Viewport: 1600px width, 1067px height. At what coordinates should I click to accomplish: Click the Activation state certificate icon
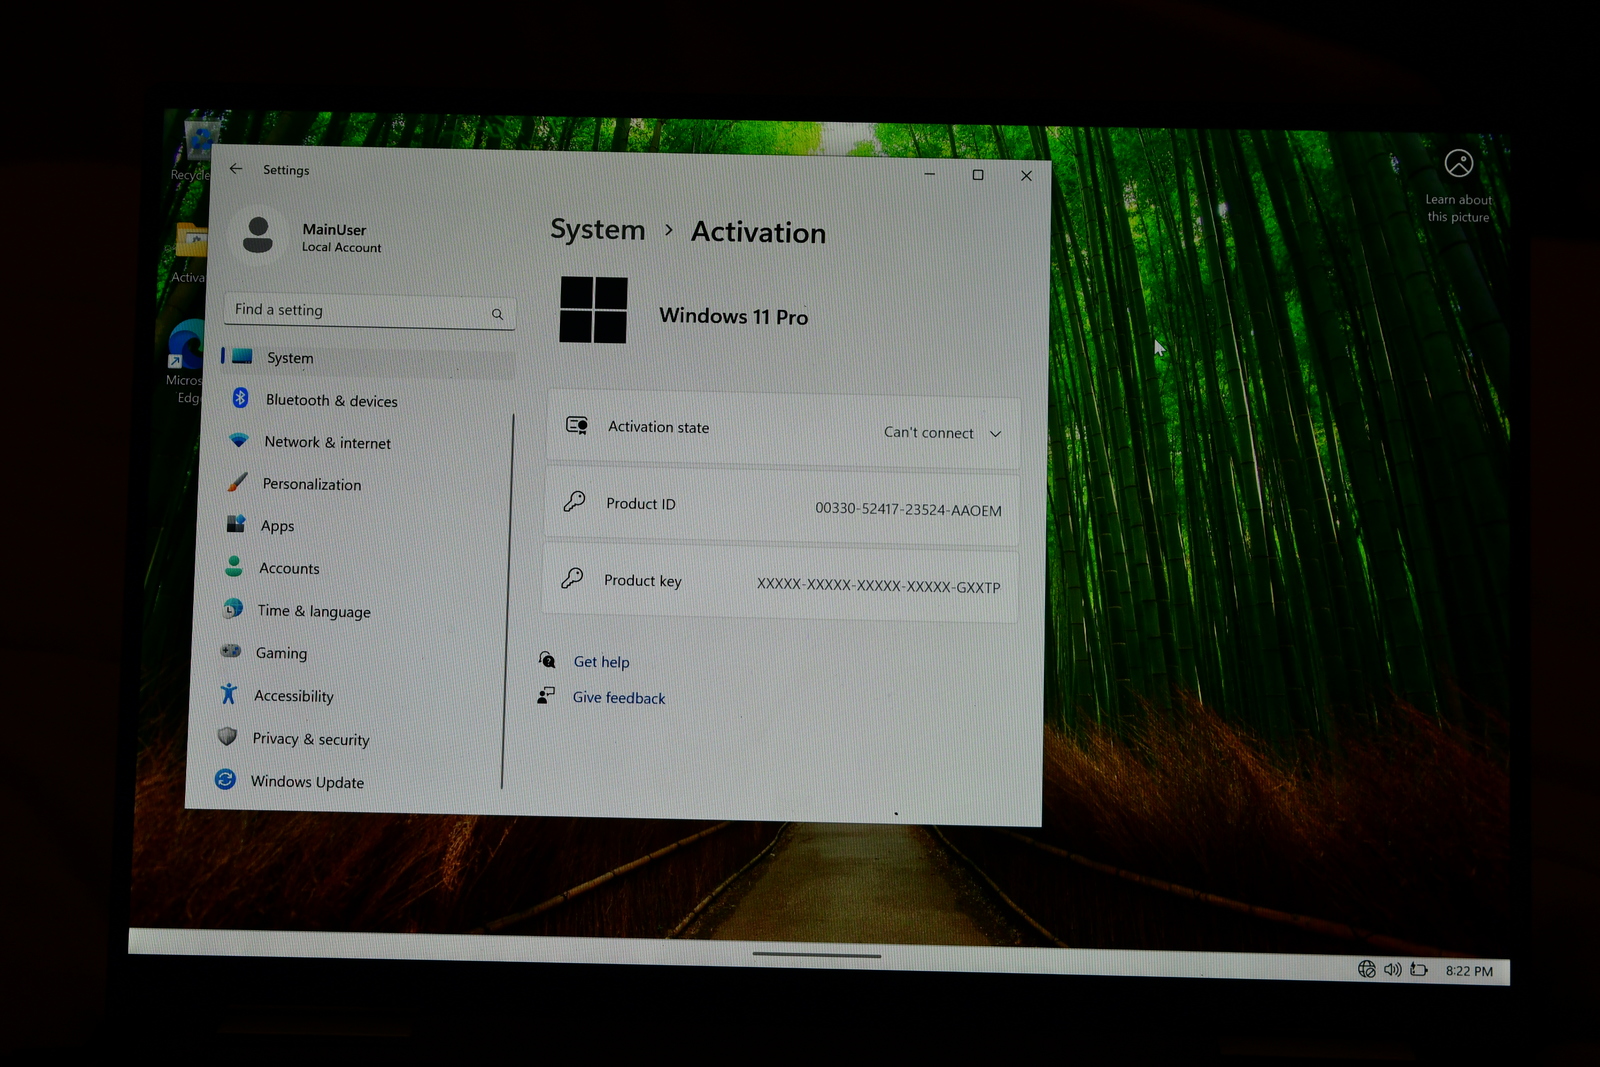click(577, 425)
